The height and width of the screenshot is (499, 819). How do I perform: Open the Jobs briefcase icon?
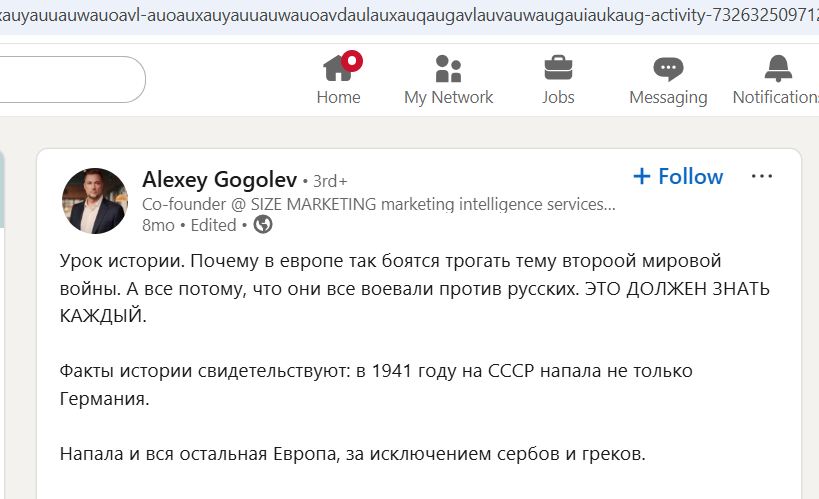click(558, 68)
